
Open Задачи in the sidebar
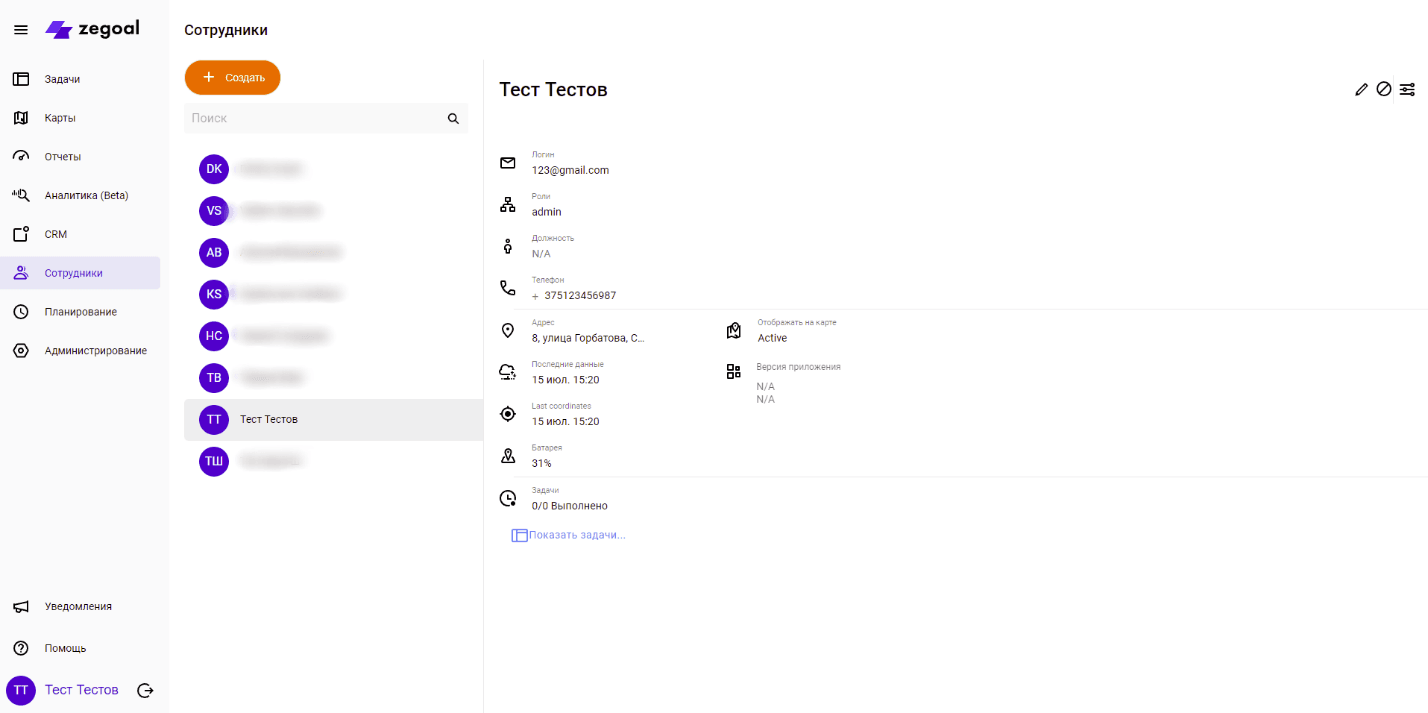tap(62, 79)
